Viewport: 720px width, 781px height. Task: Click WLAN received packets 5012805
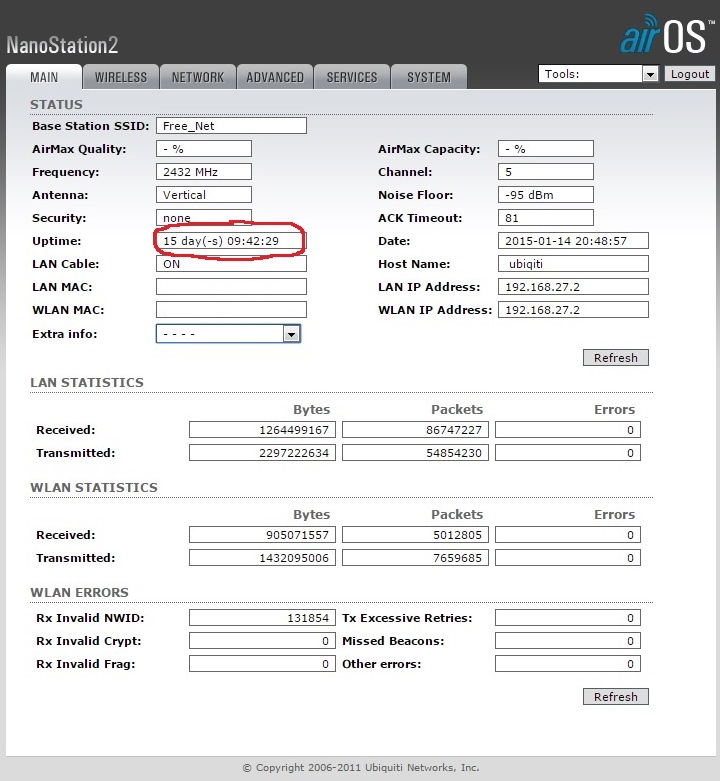point(415,535)
